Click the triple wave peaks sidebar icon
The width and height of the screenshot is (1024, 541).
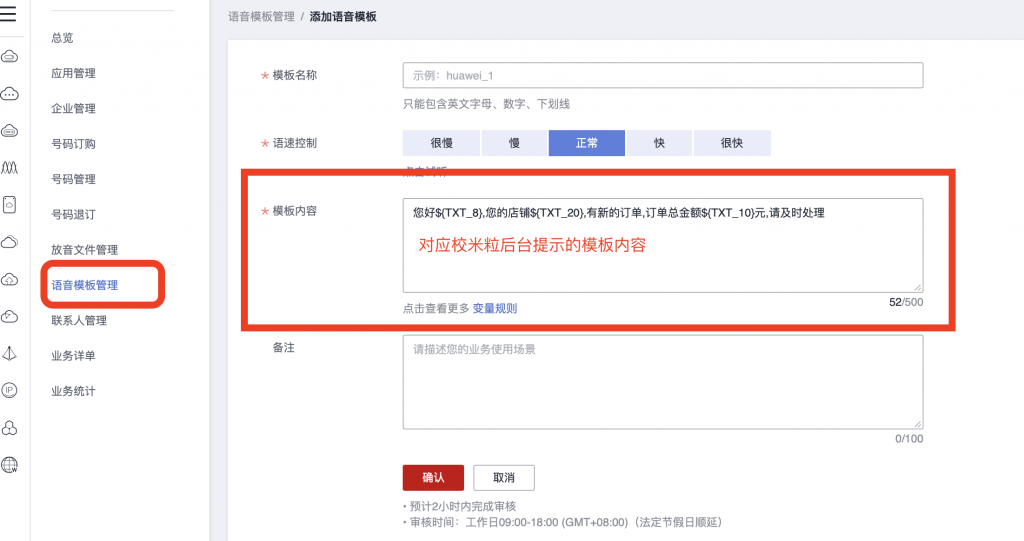tap(9, 168)
